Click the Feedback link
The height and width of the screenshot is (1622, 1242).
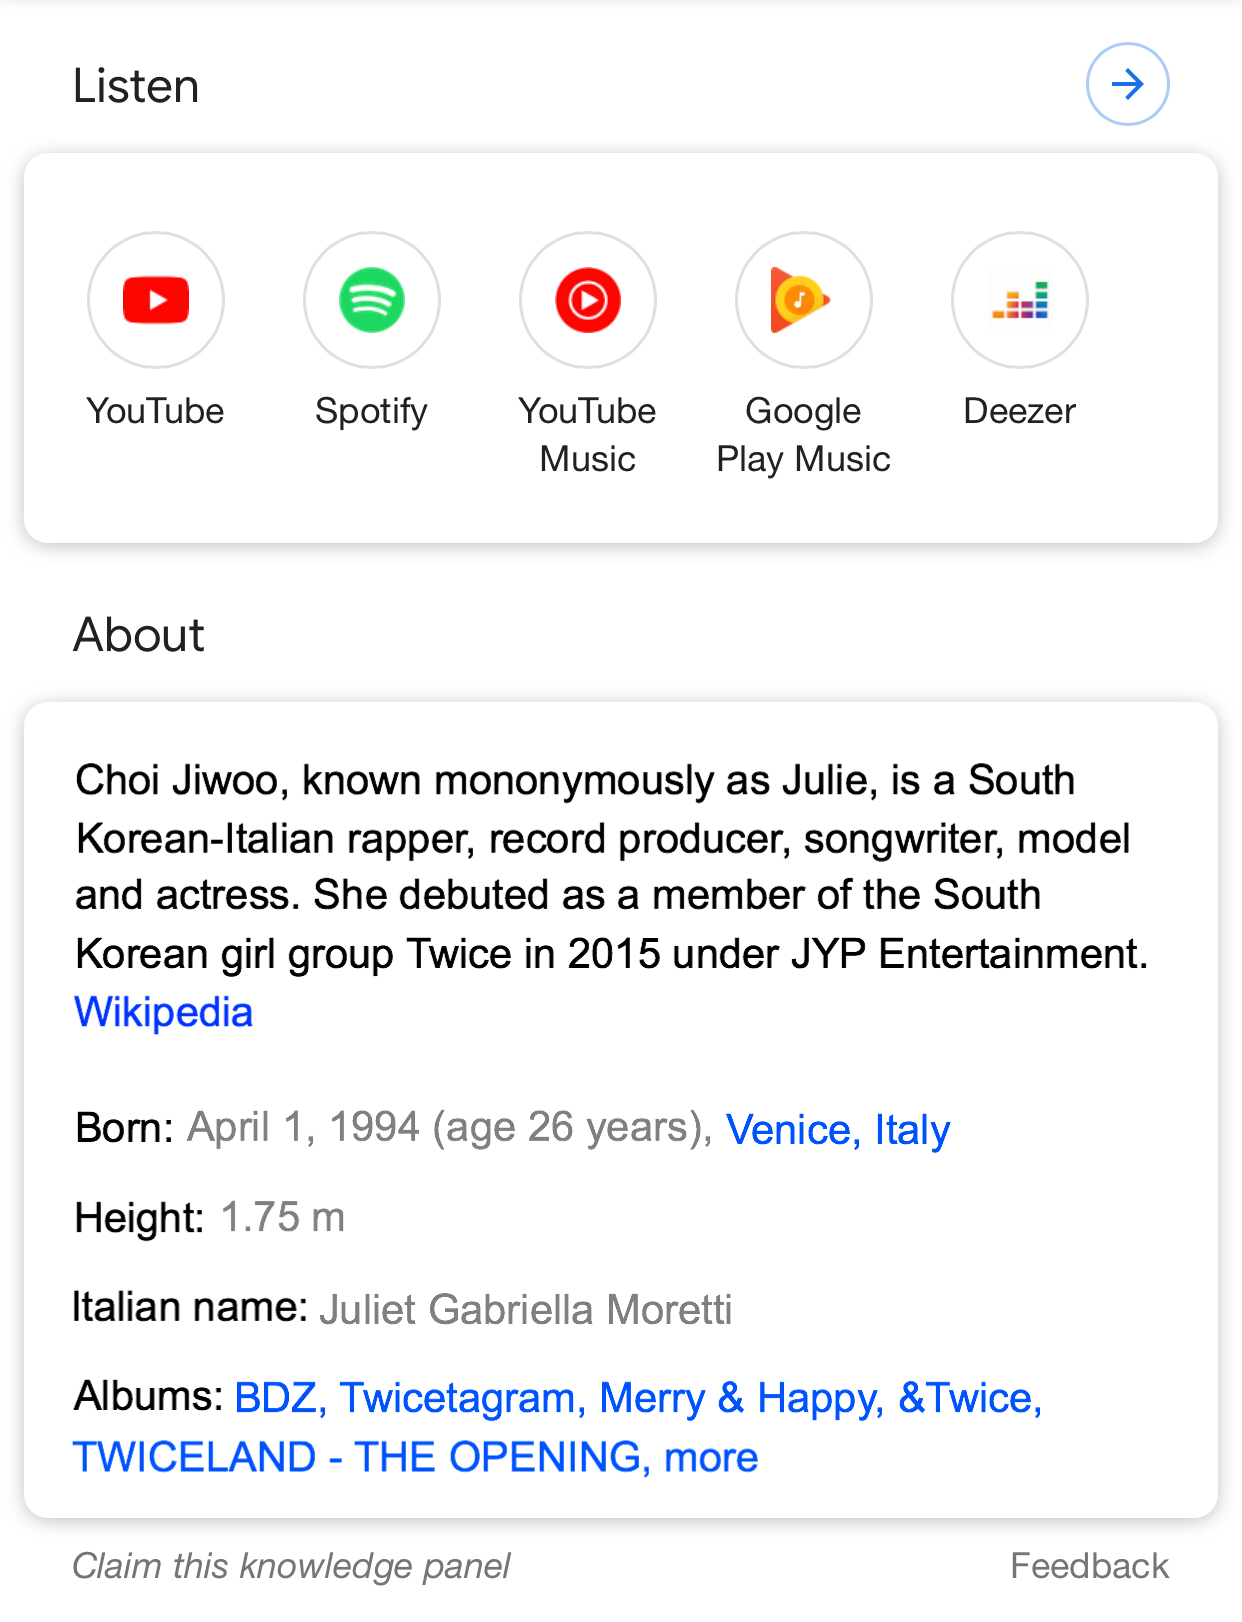1089,1565
